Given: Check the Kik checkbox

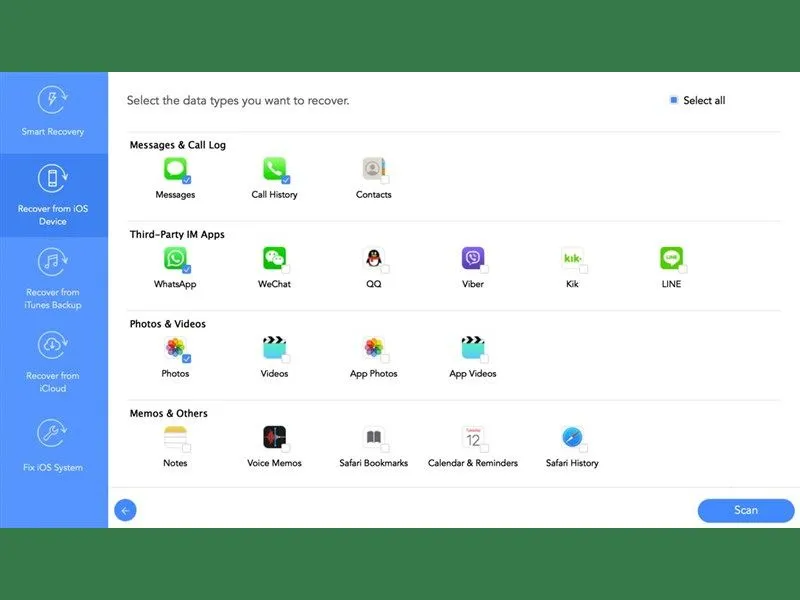Looking at the screenshot, I should click(x=584, y=269).
